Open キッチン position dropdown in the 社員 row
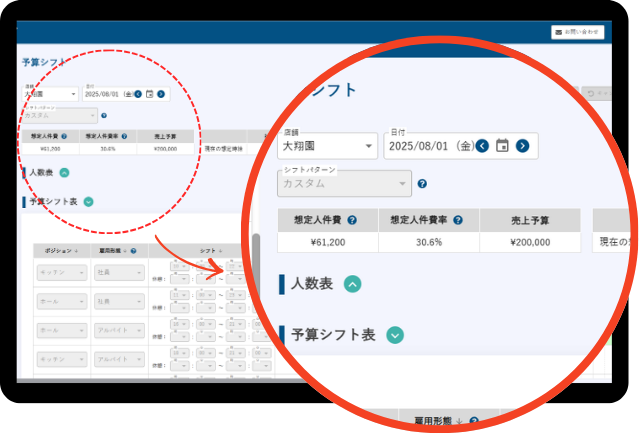This screenshot has width=639, height=434. coord(62,272)
